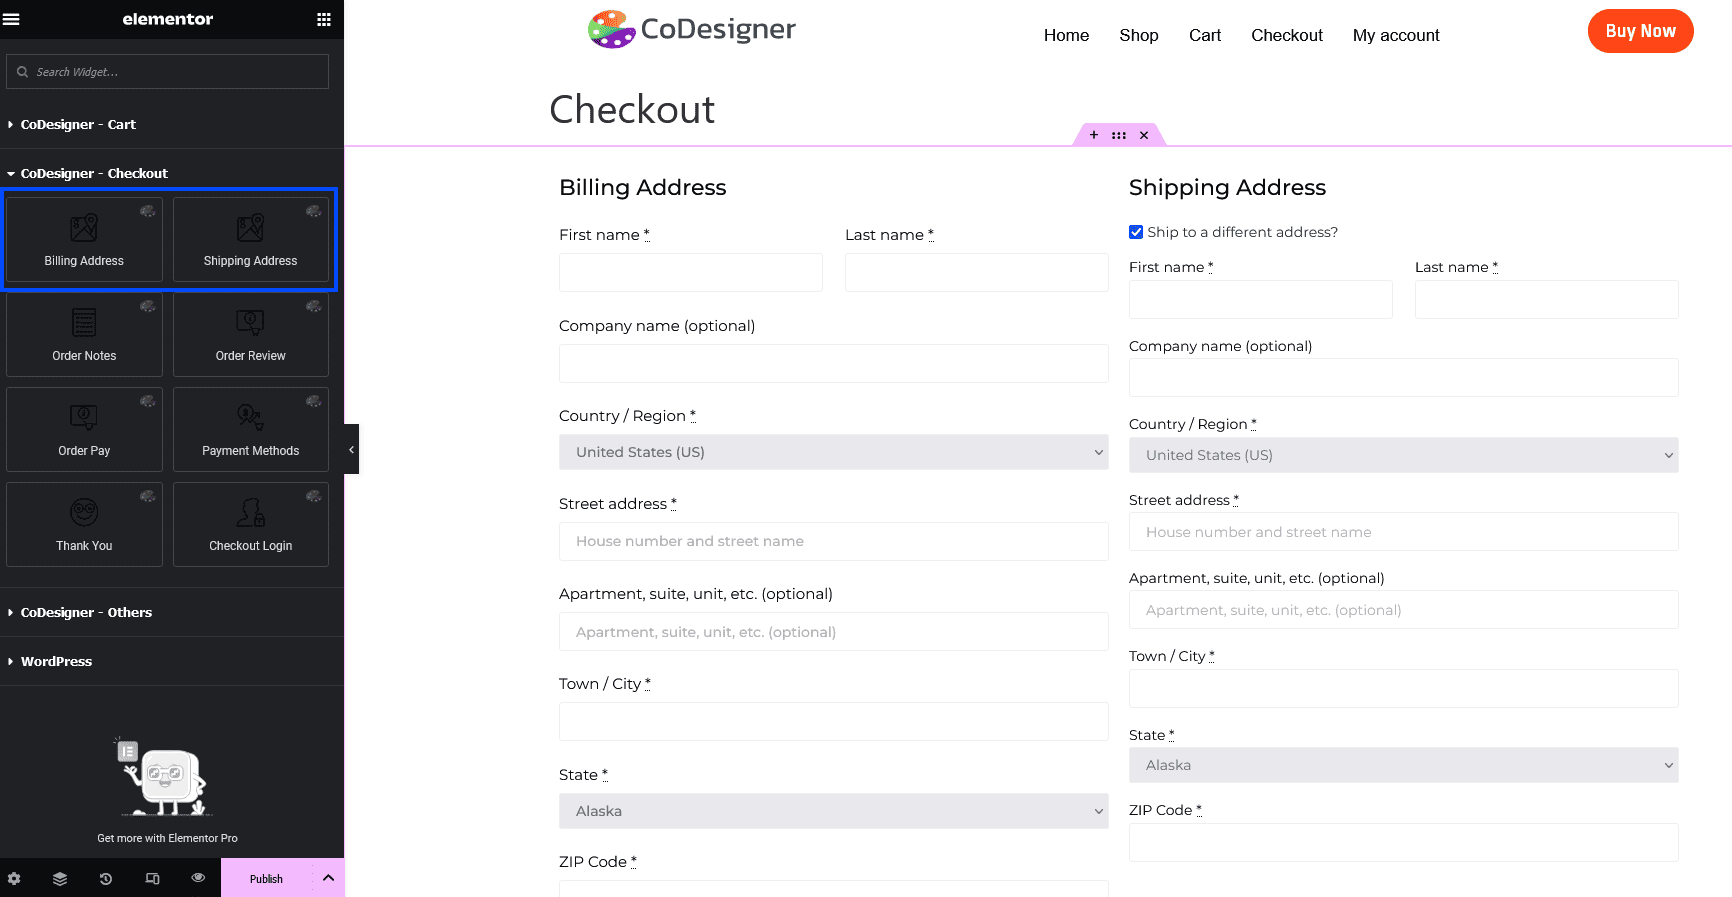The width and height of the screenshot is (1732, 897).
Task: Open the billing Country / Region dropdown
Action: (x=833, y=452)
